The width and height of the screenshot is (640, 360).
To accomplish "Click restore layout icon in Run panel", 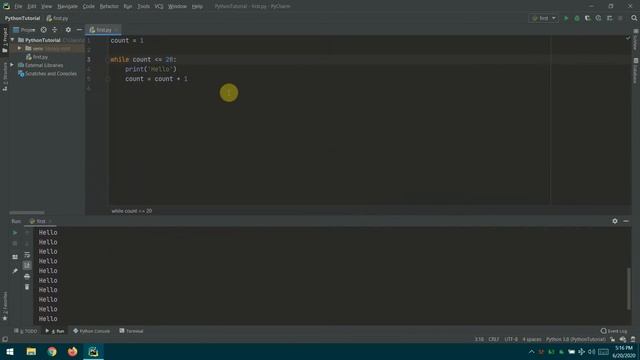I will [15, 257].
